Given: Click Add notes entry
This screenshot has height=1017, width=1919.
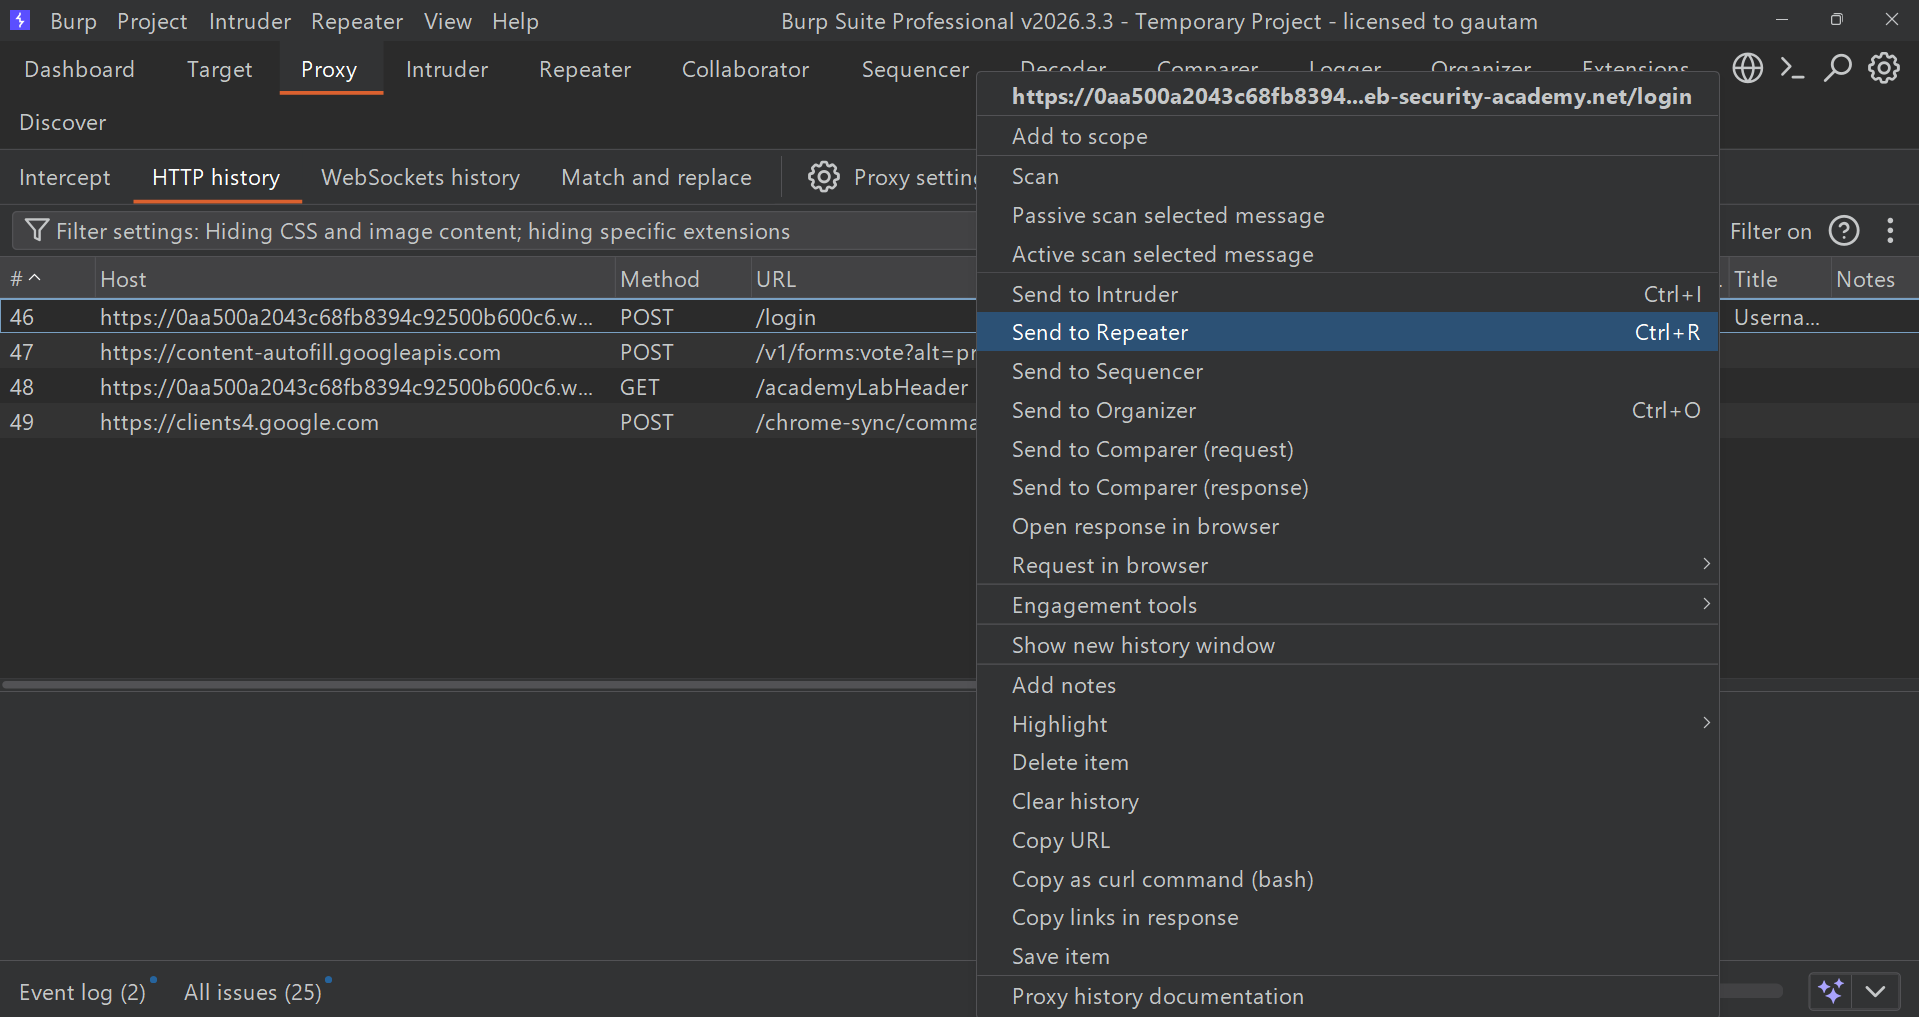Looking at the screenshot, I should pyautogui.click(x=1347, y=685).
